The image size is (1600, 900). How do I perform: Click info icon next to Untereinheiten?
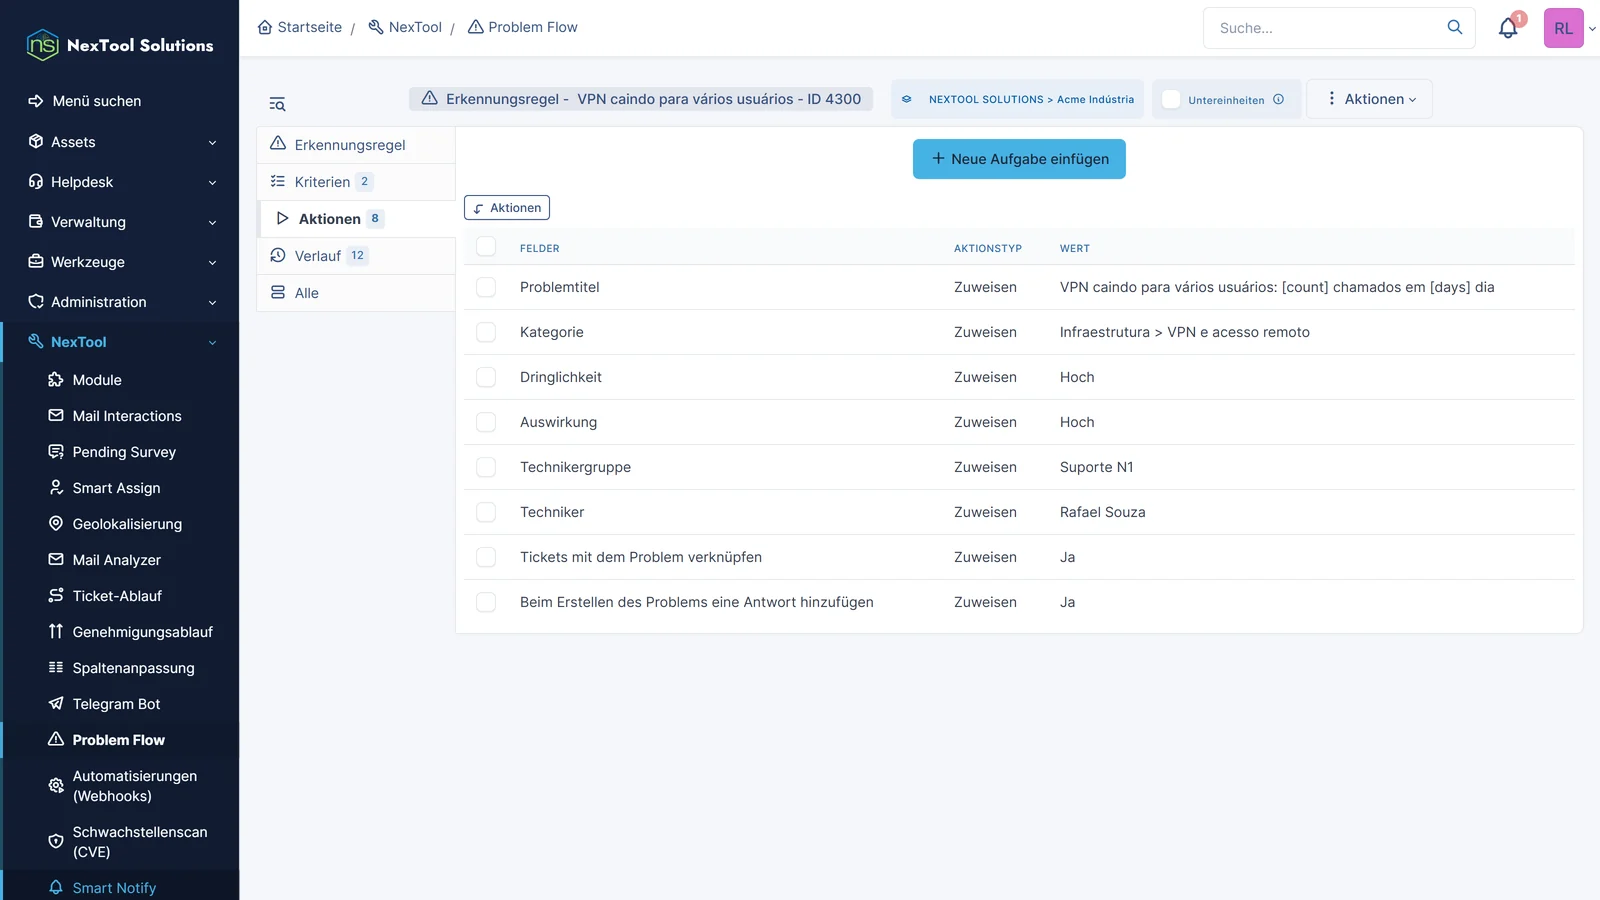pos(1278,99)
